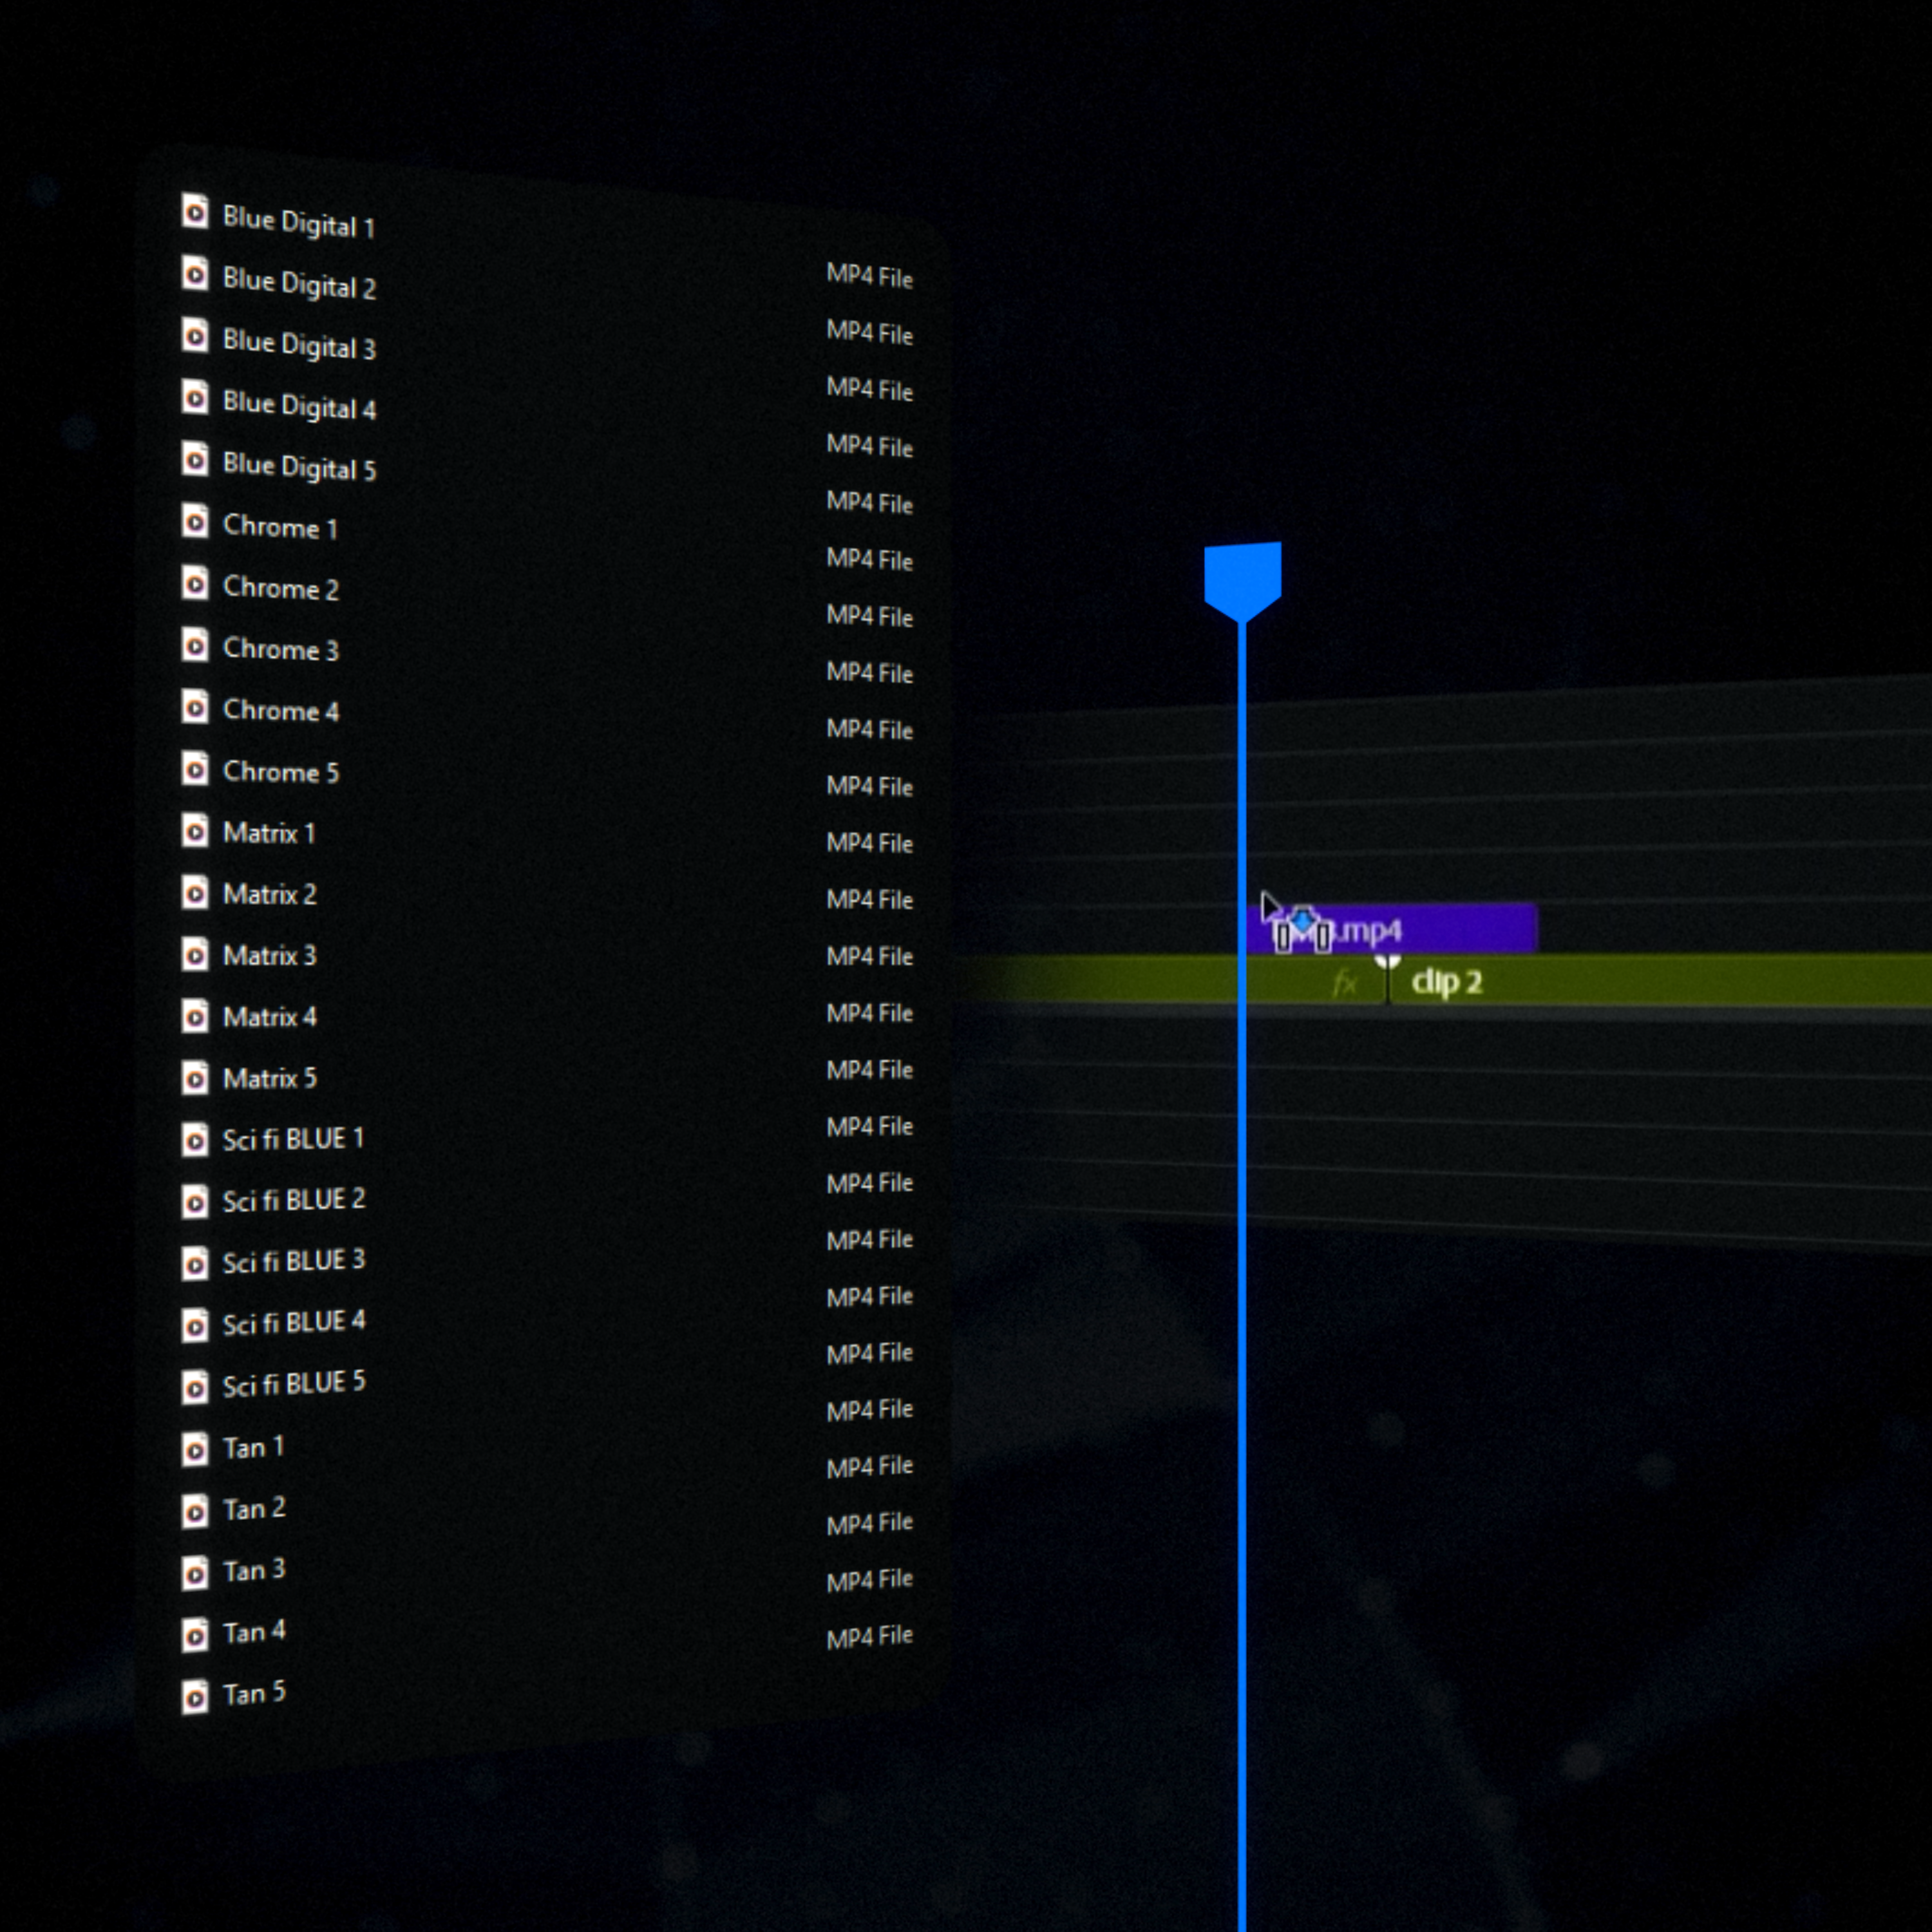The height and width of the screenshot is (1932, 1932).
Task: Select the Chrome 5 file
Action: (x=280, y=771)
